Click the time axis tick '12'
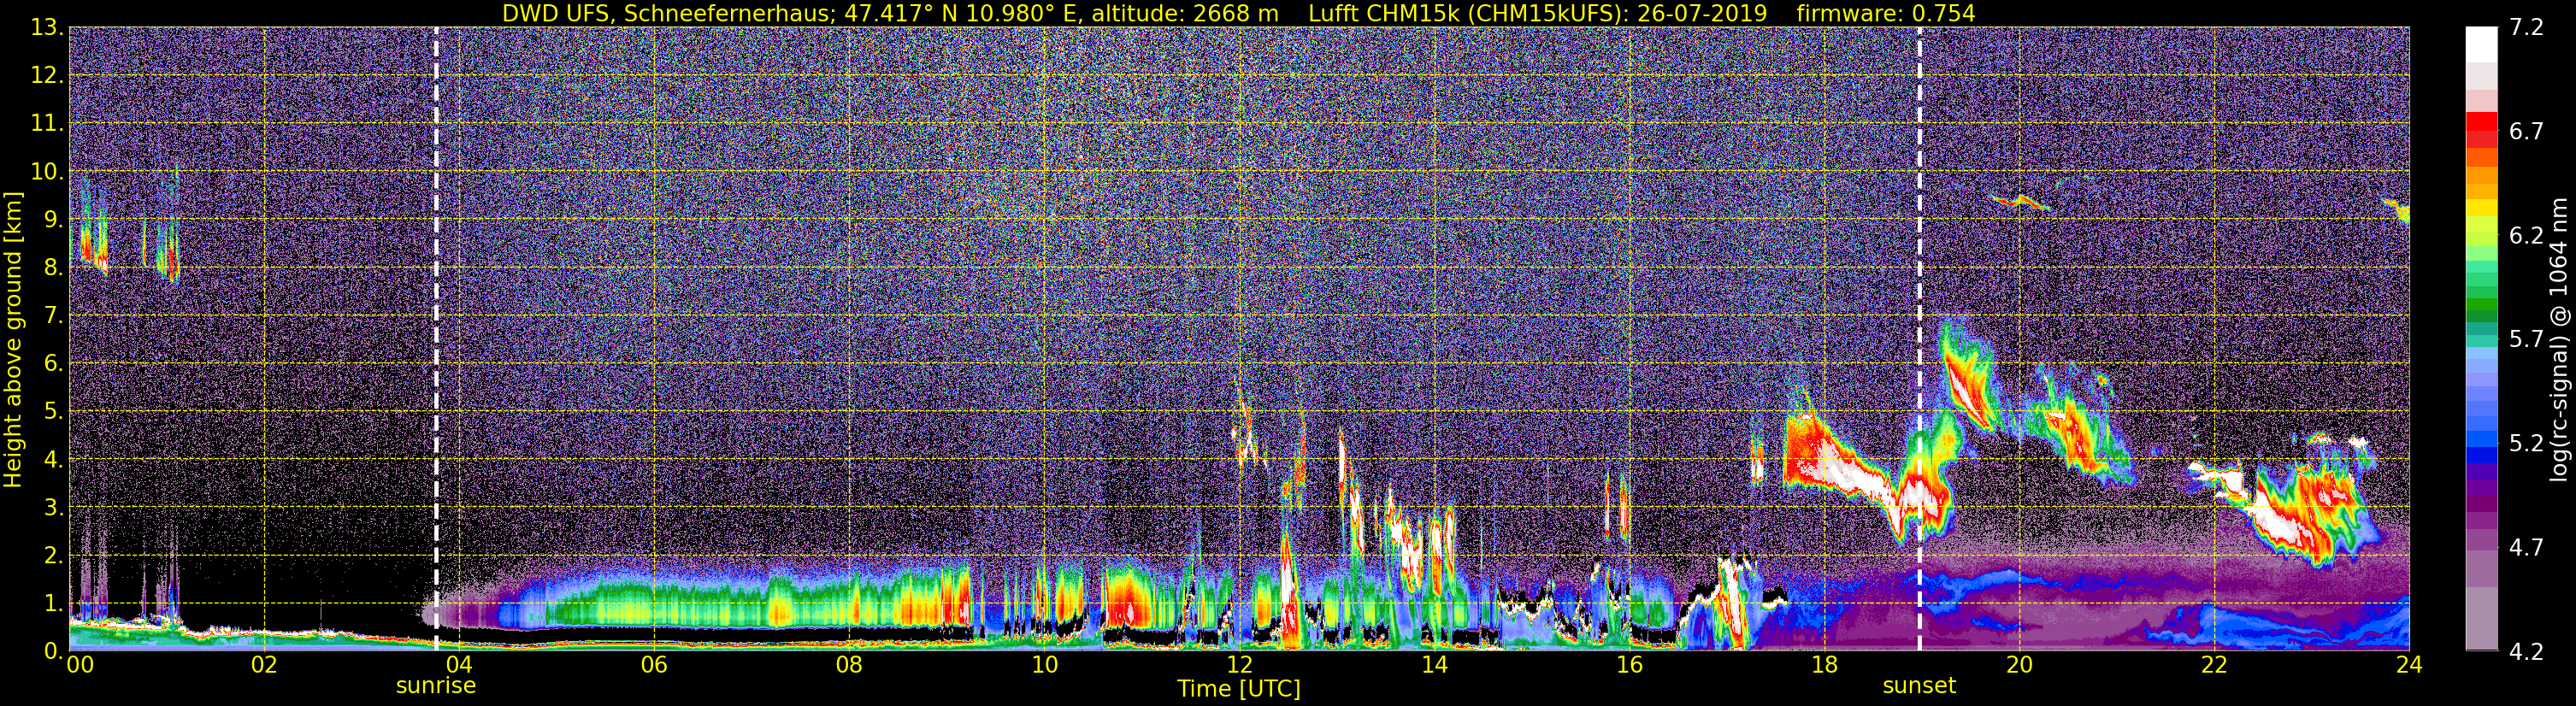The height and width of the screenshot is (706, 2576). click(1239, 666)
